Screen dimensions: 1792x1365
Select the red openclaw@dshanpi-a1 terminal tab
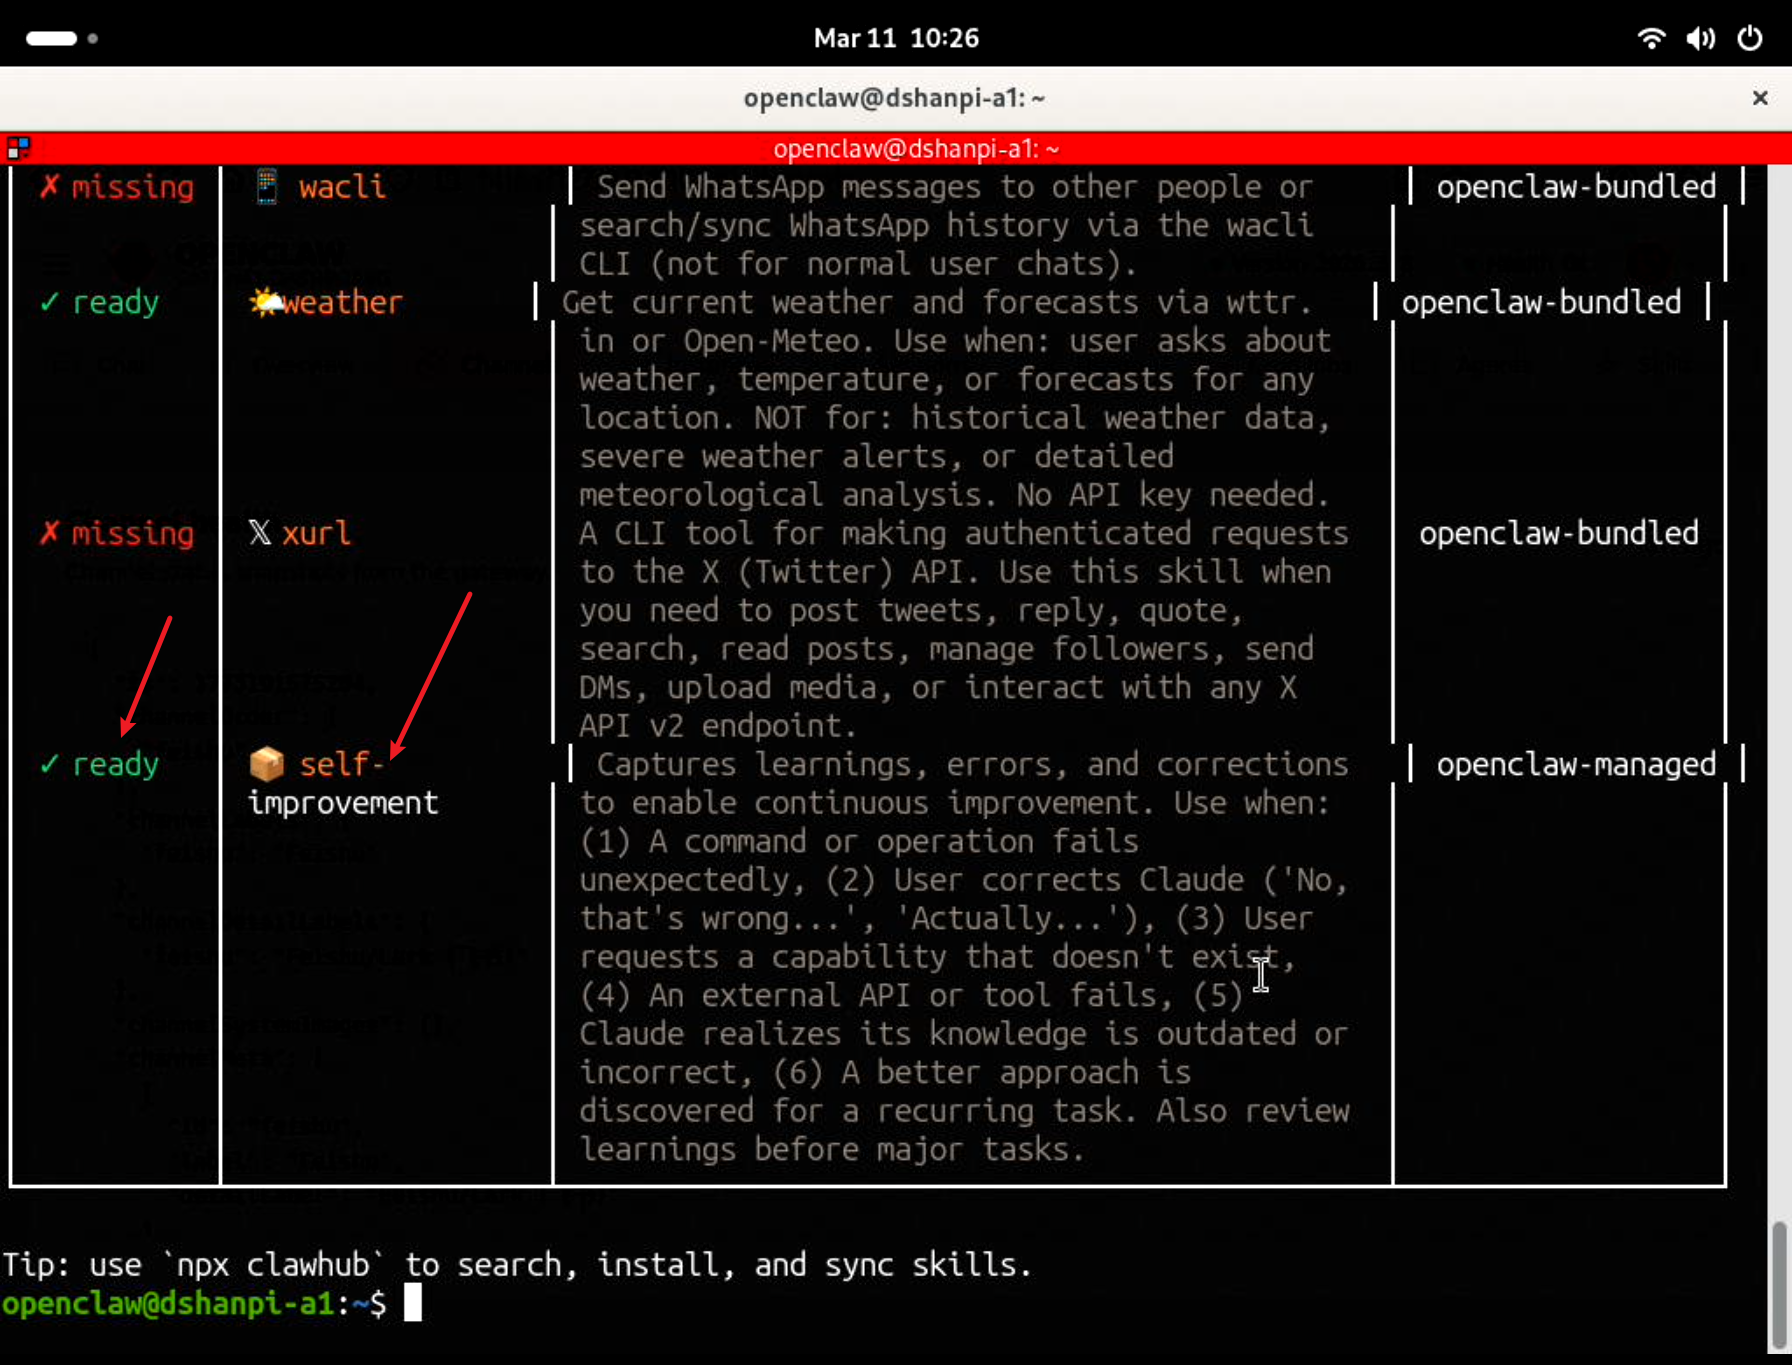[x=915, y=149]
